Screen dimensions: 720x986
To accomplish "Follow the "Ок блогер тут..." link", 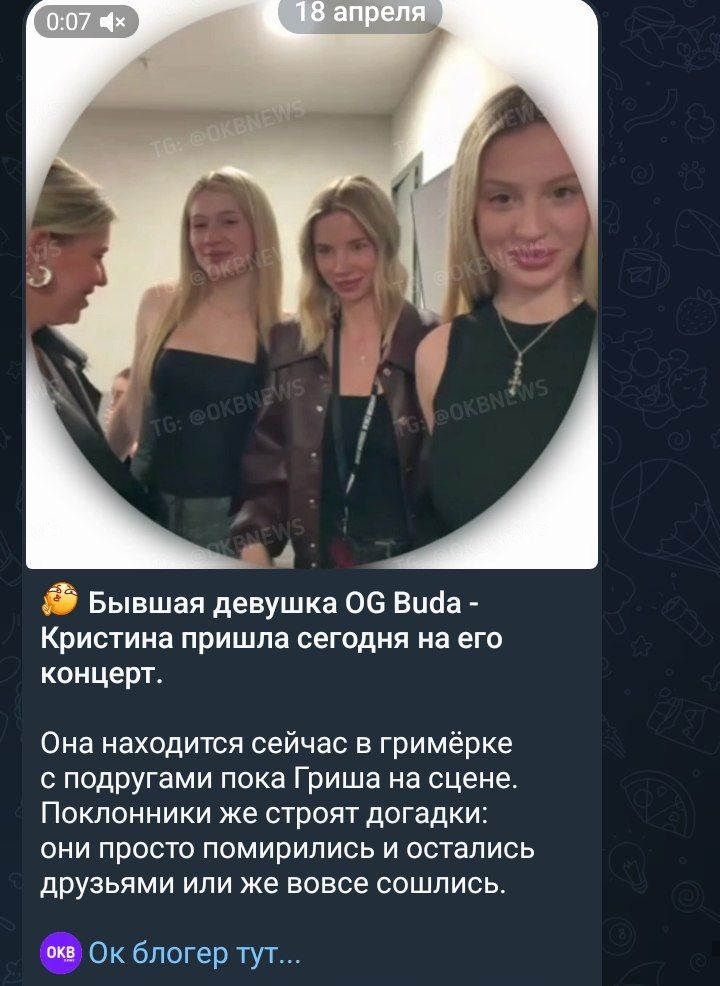I will 194,953.
